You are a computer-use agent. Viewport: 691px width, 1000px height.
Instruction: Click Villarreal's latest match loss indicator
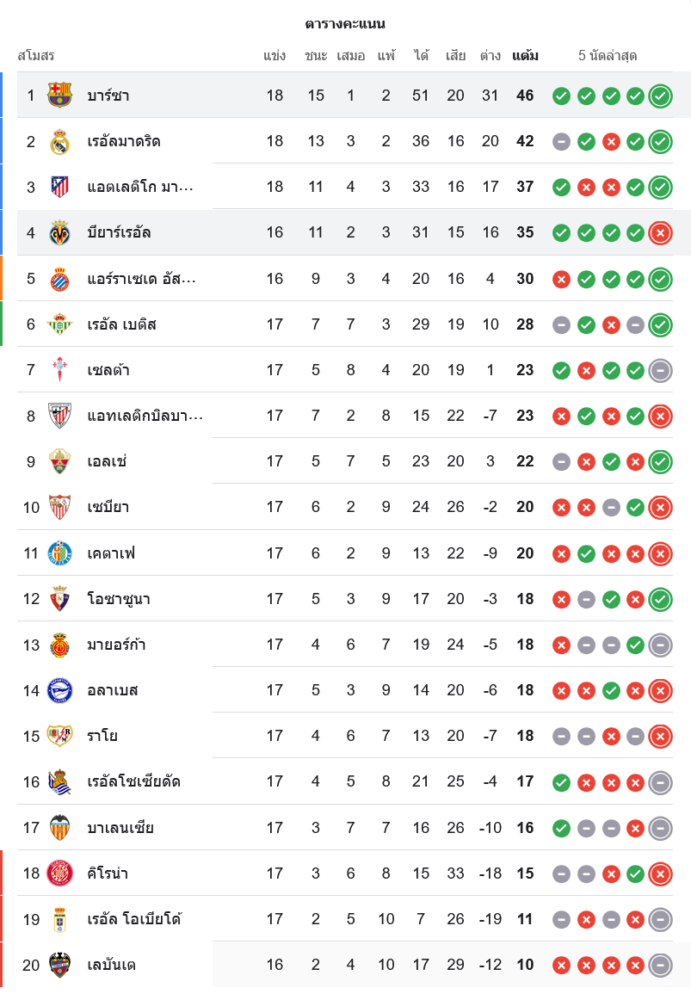(x=660, y=233)
